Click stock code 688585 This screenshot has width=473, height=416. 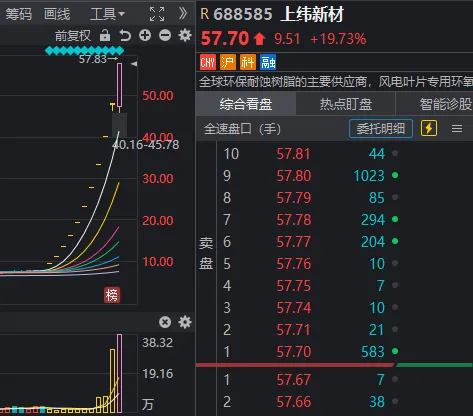pos(243,14)
